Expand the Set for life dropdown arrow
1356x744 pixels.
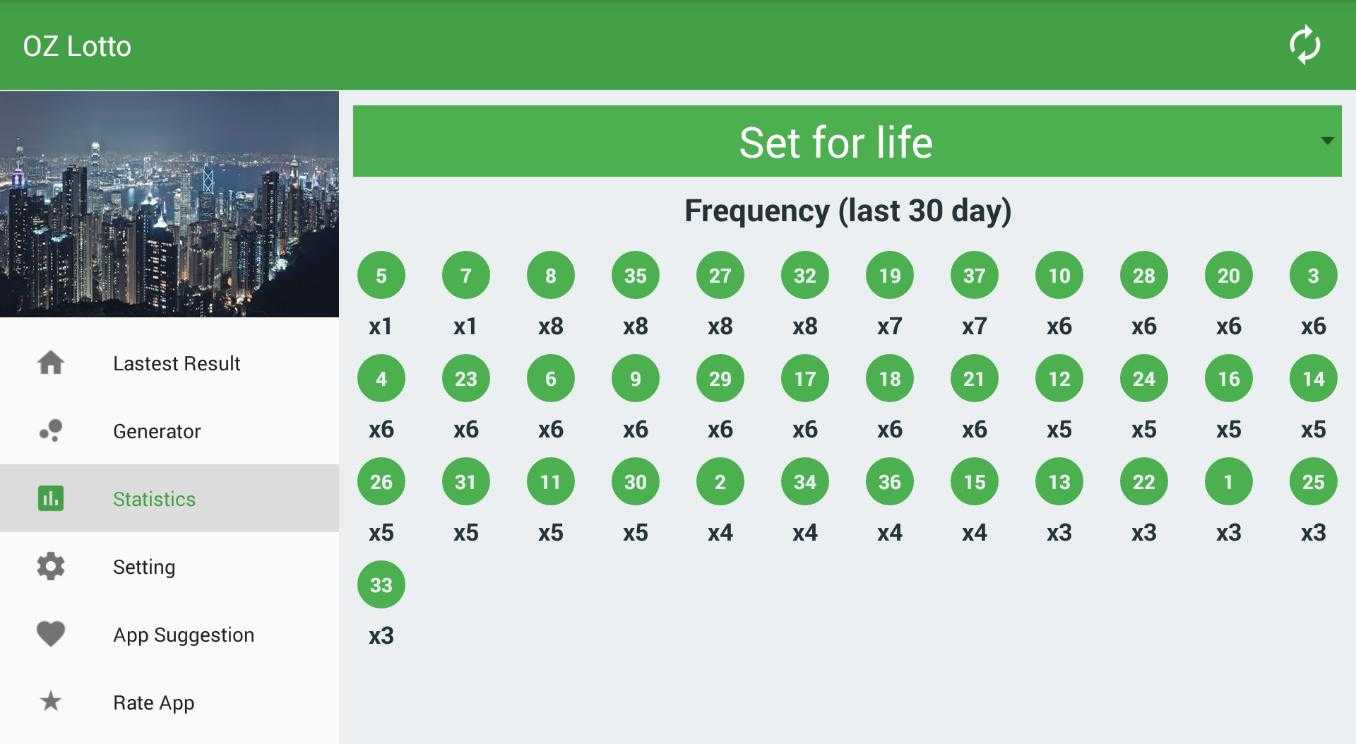pos(1327,141)
